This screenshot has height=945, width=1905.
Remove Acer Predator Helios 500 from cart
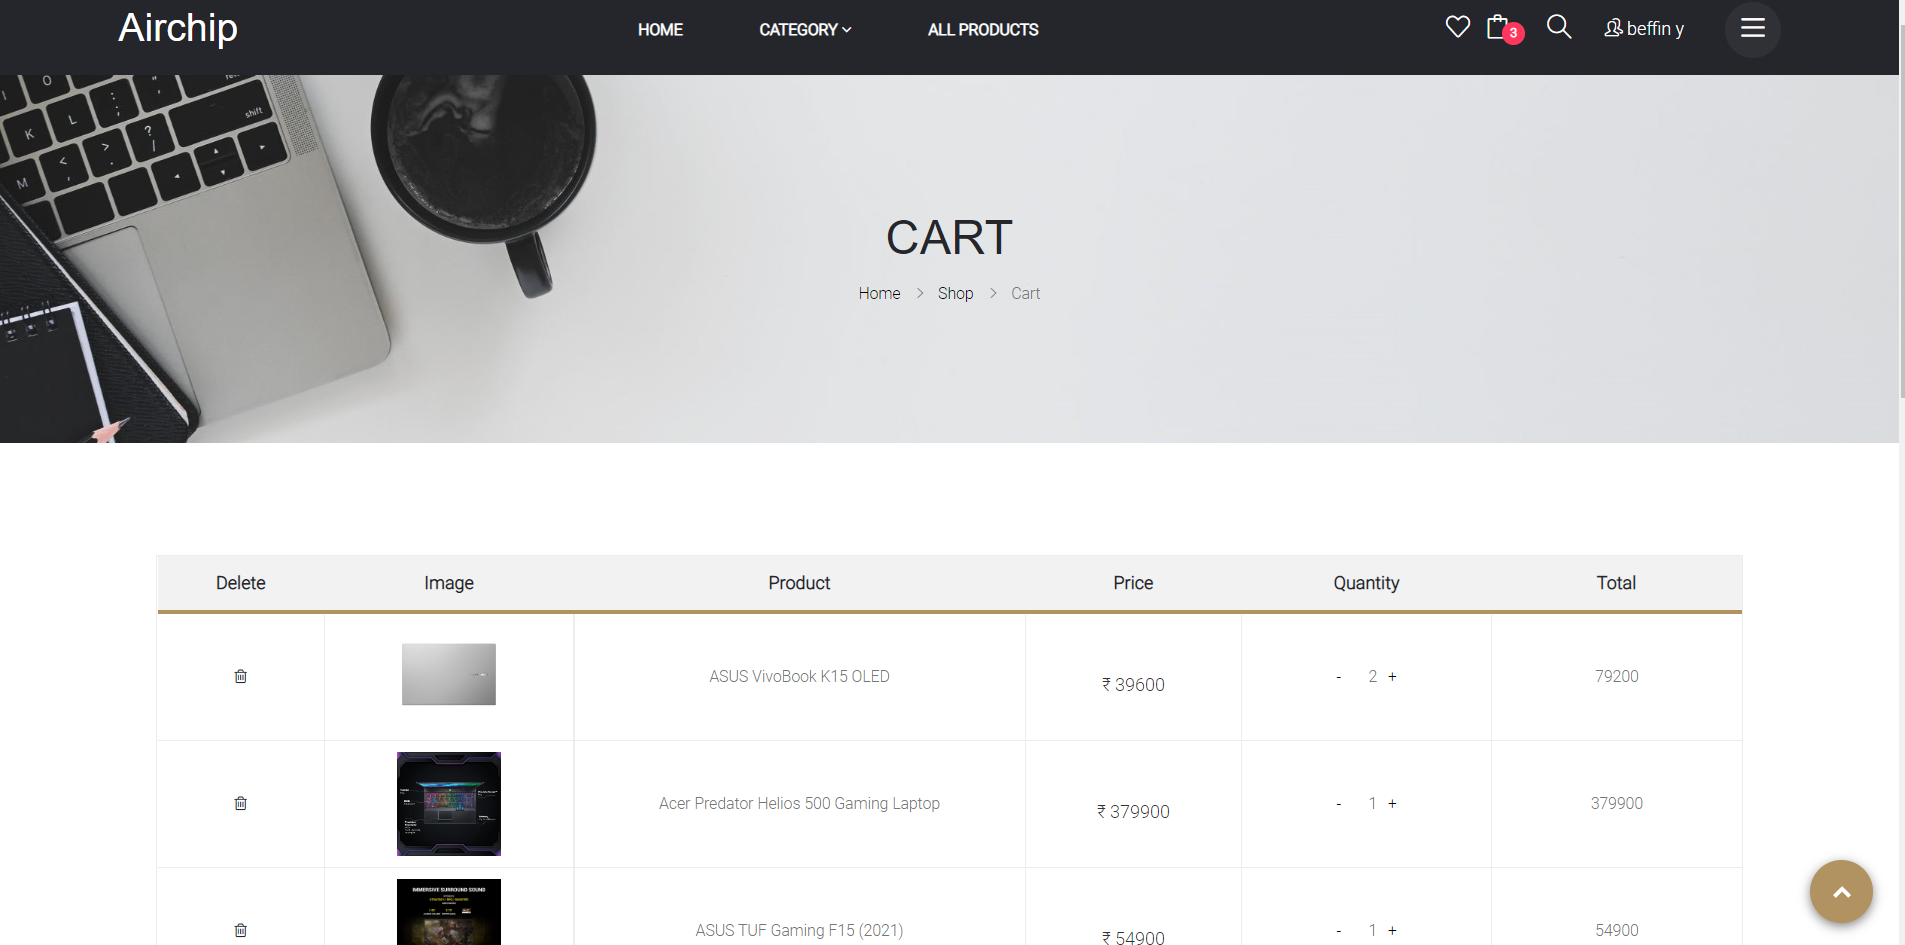point(240,803)
